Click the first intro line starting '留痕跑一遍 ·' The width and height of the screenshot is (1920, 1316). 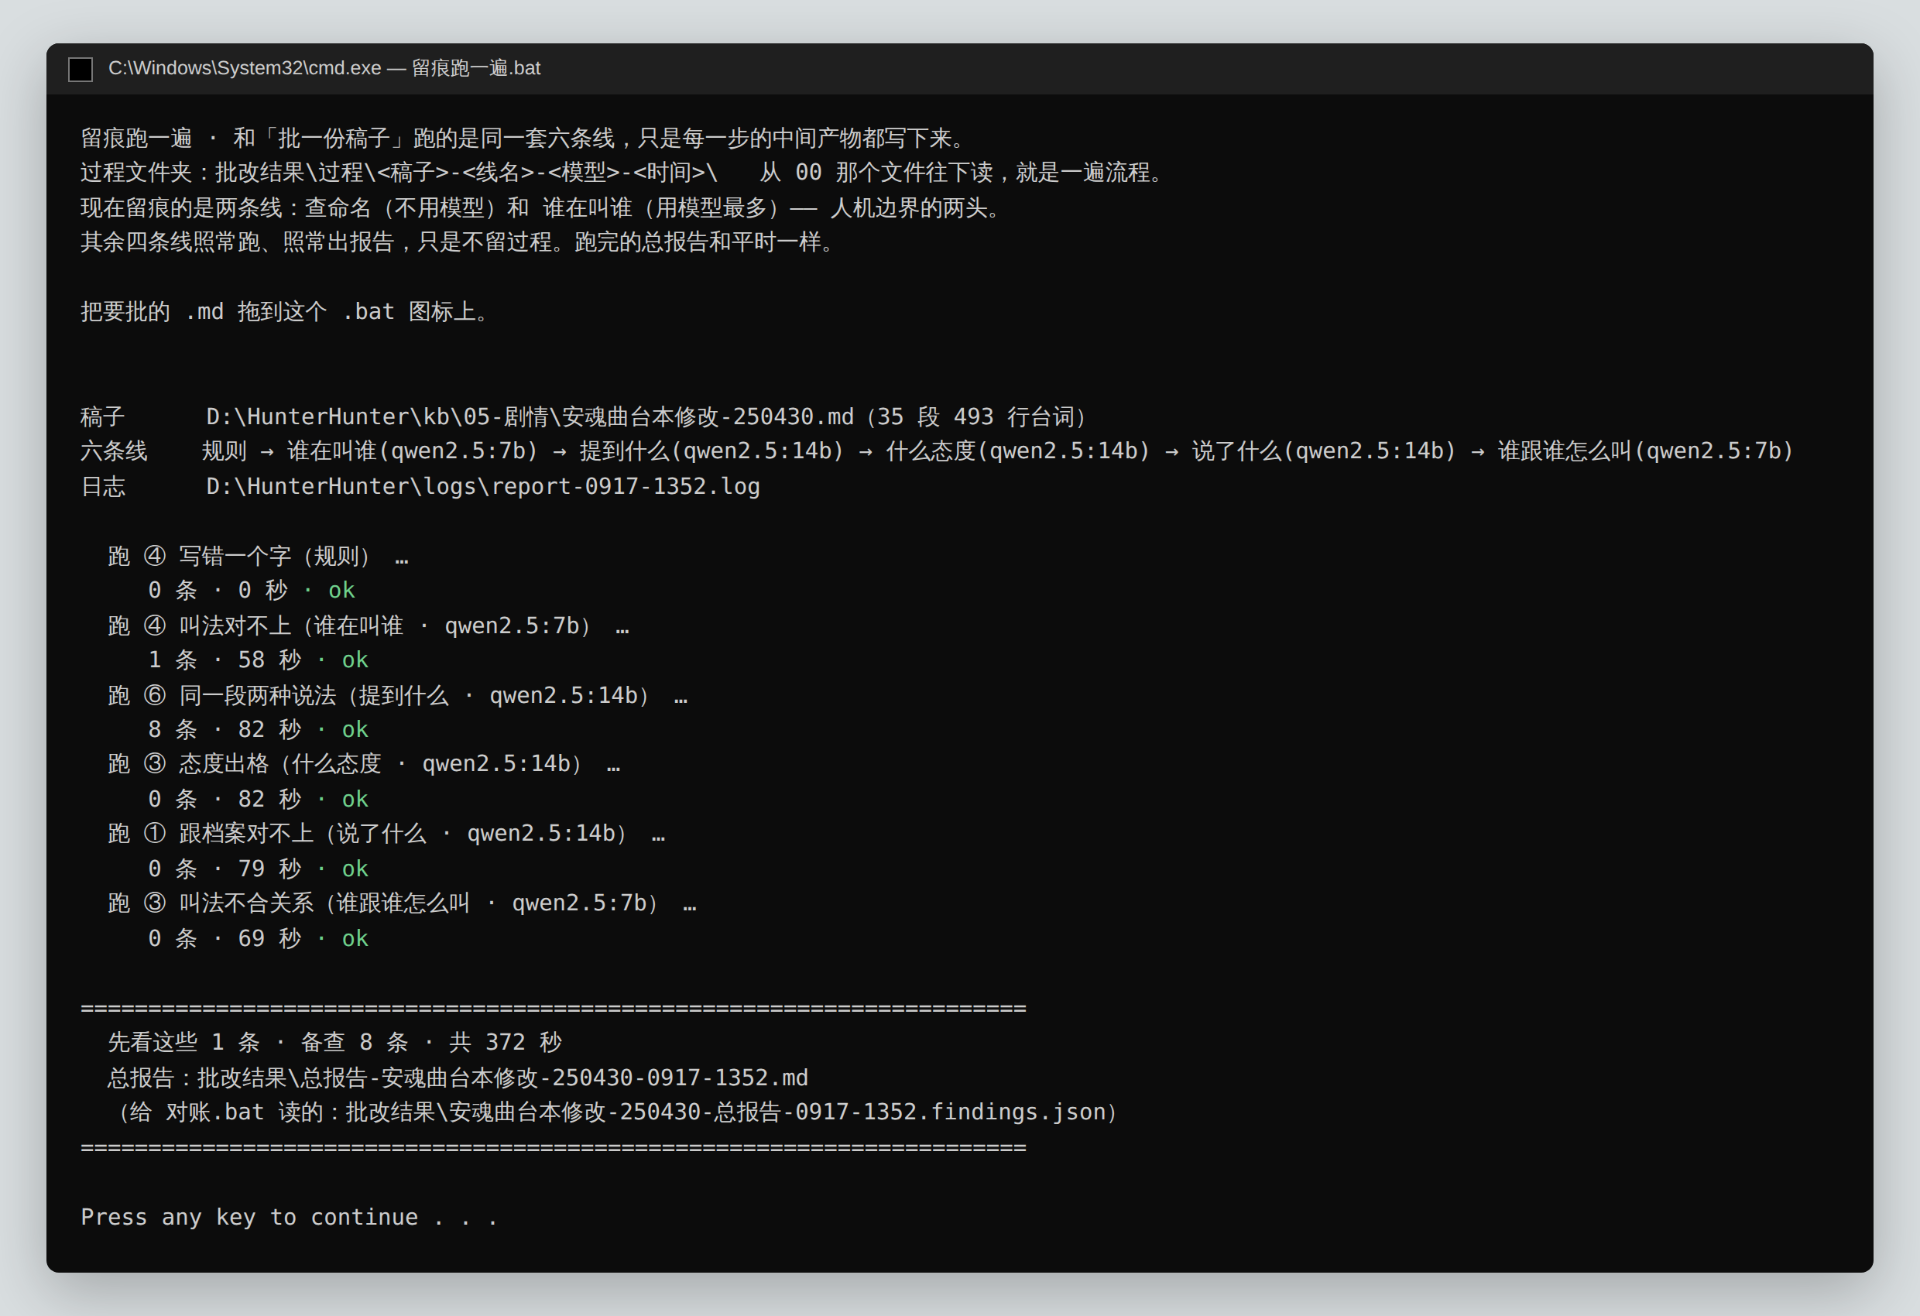pyautogui.click(x=523, y=138)
